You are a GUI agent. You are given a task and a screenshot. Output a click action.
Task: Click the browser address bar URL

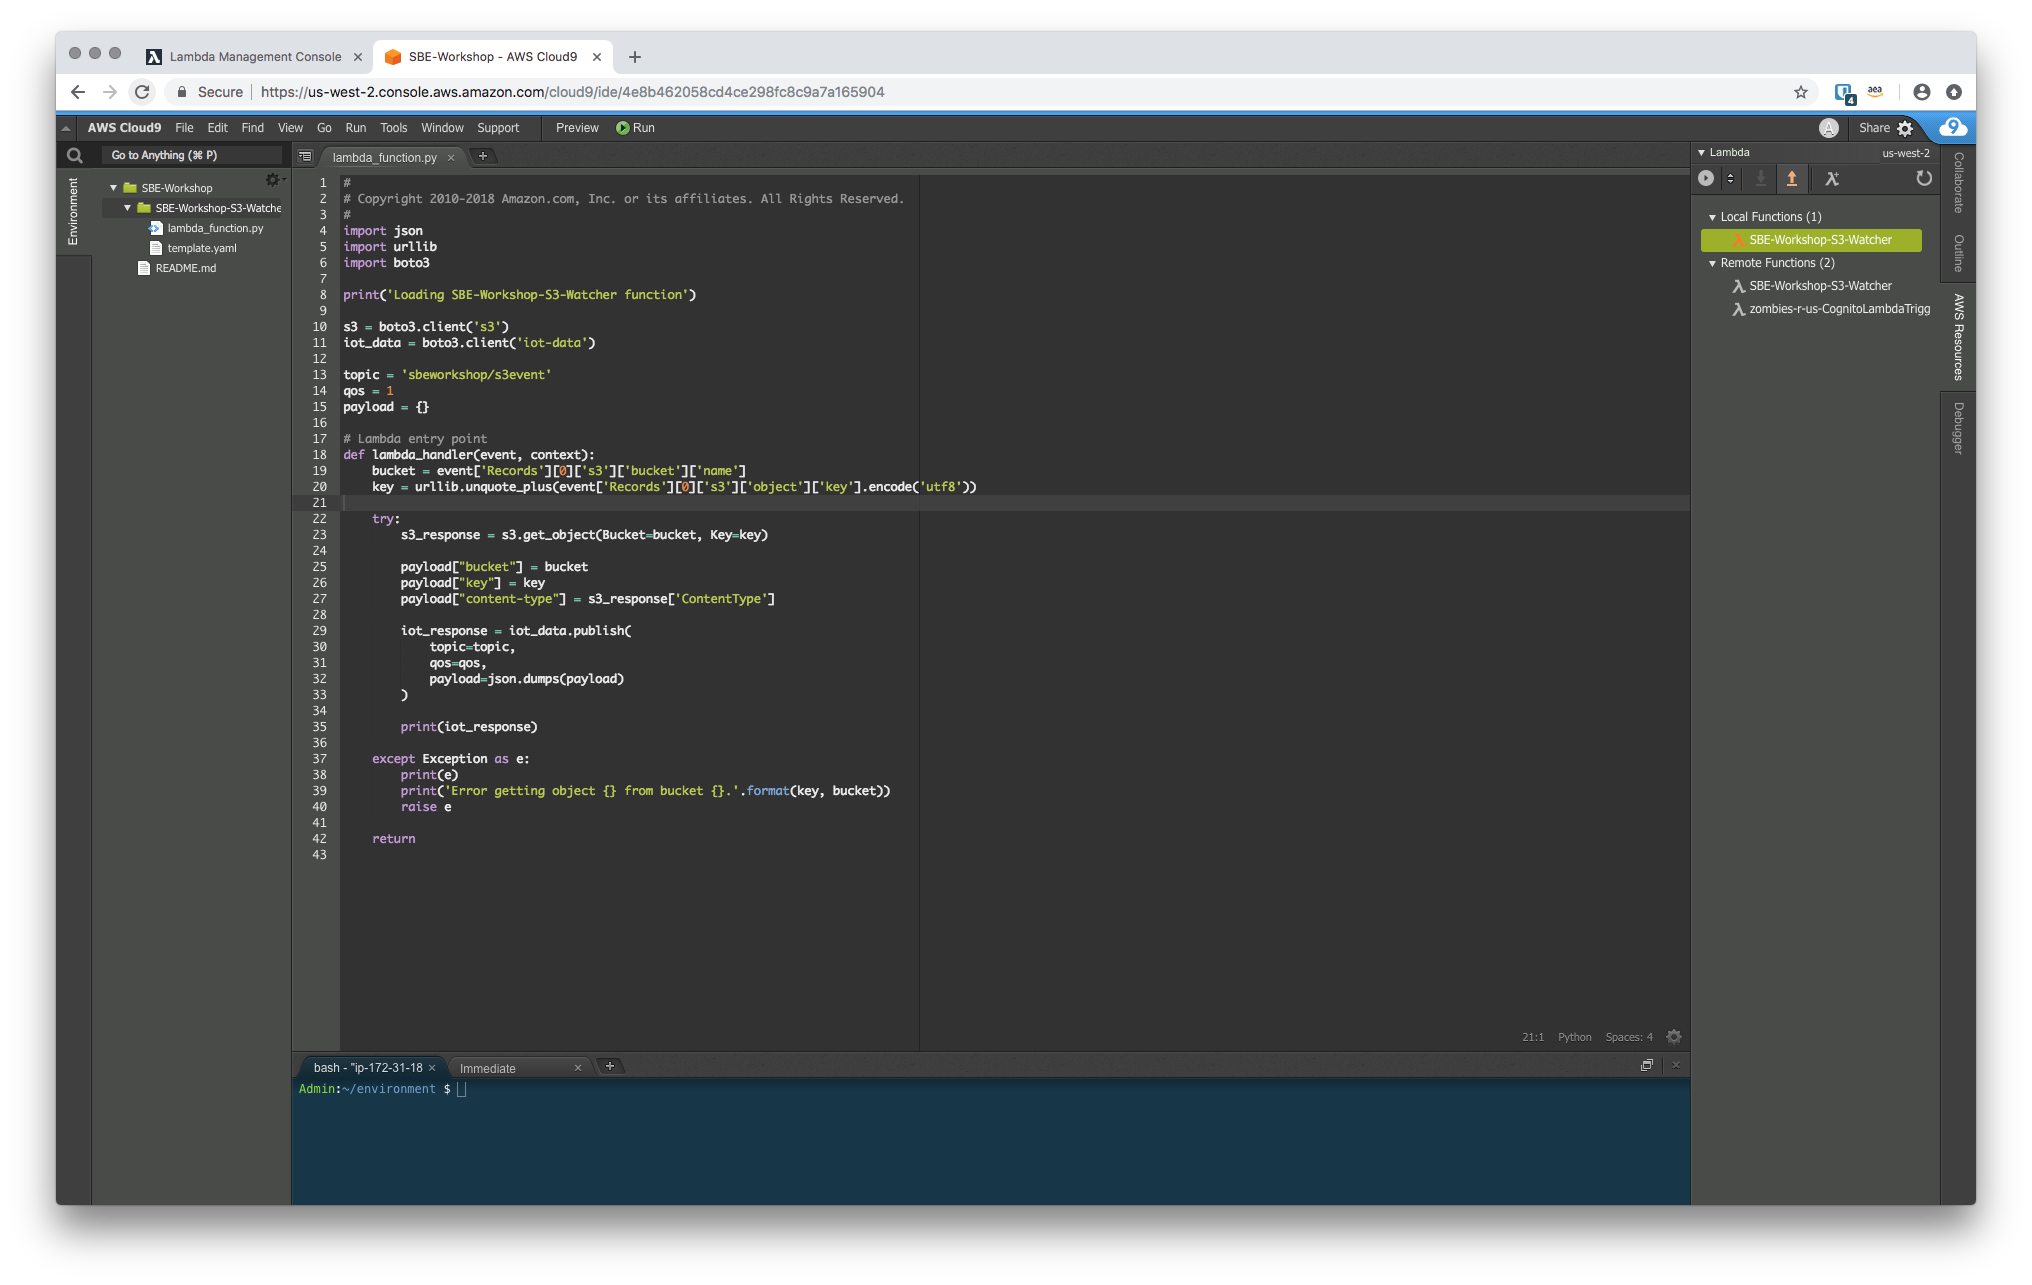572,92
